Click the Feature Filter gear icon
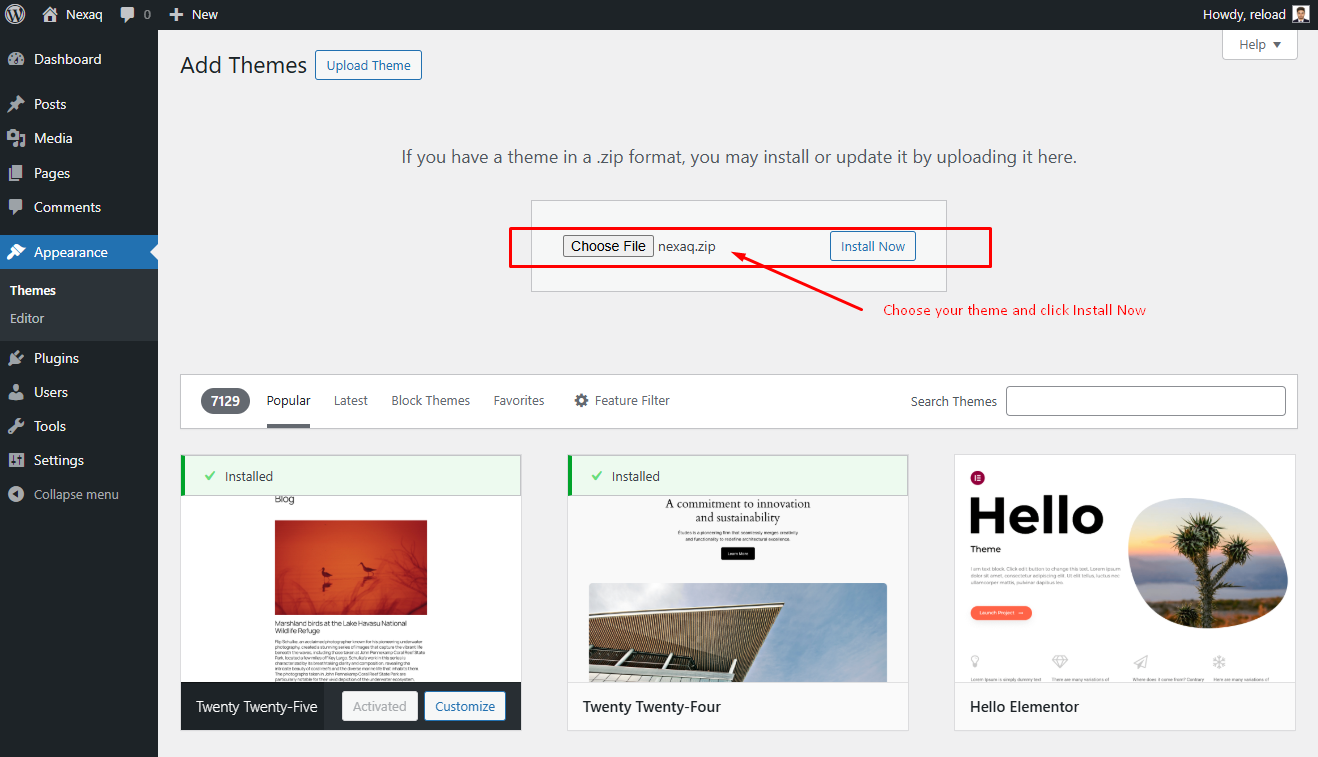Viewport: 1318px width, 757px height. click(581, 400)
